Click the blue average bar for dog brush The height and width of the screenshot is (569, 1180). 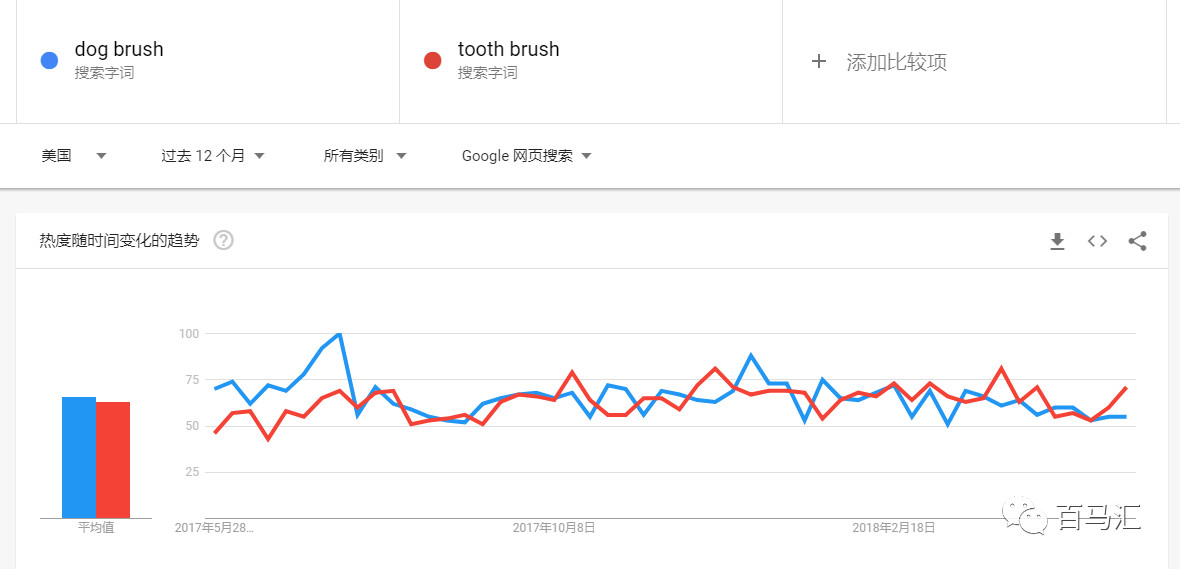[x=78, y=457]
